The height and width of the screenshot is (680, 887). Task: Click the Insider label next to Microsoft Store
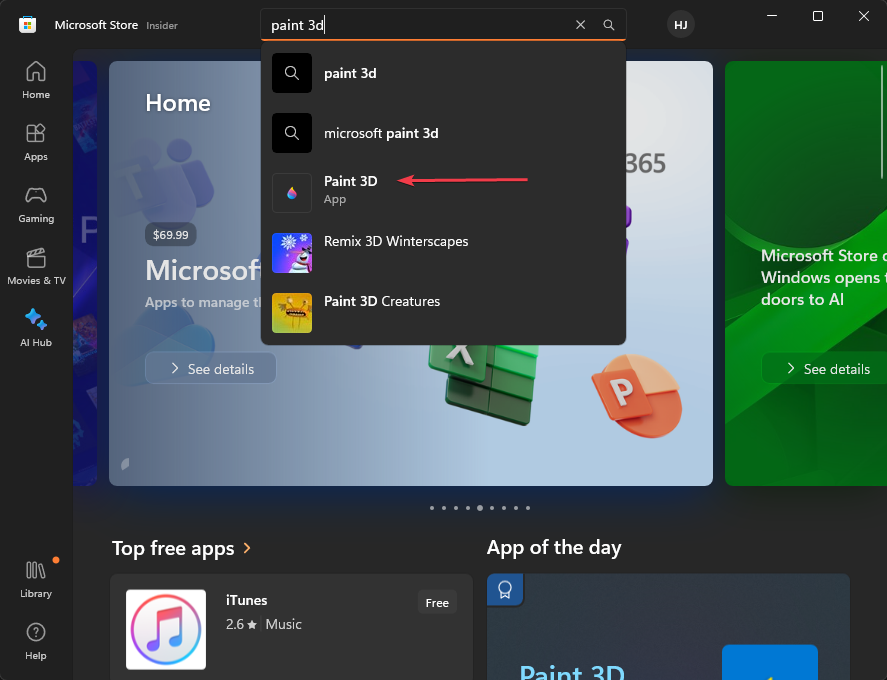pos(162,25)
